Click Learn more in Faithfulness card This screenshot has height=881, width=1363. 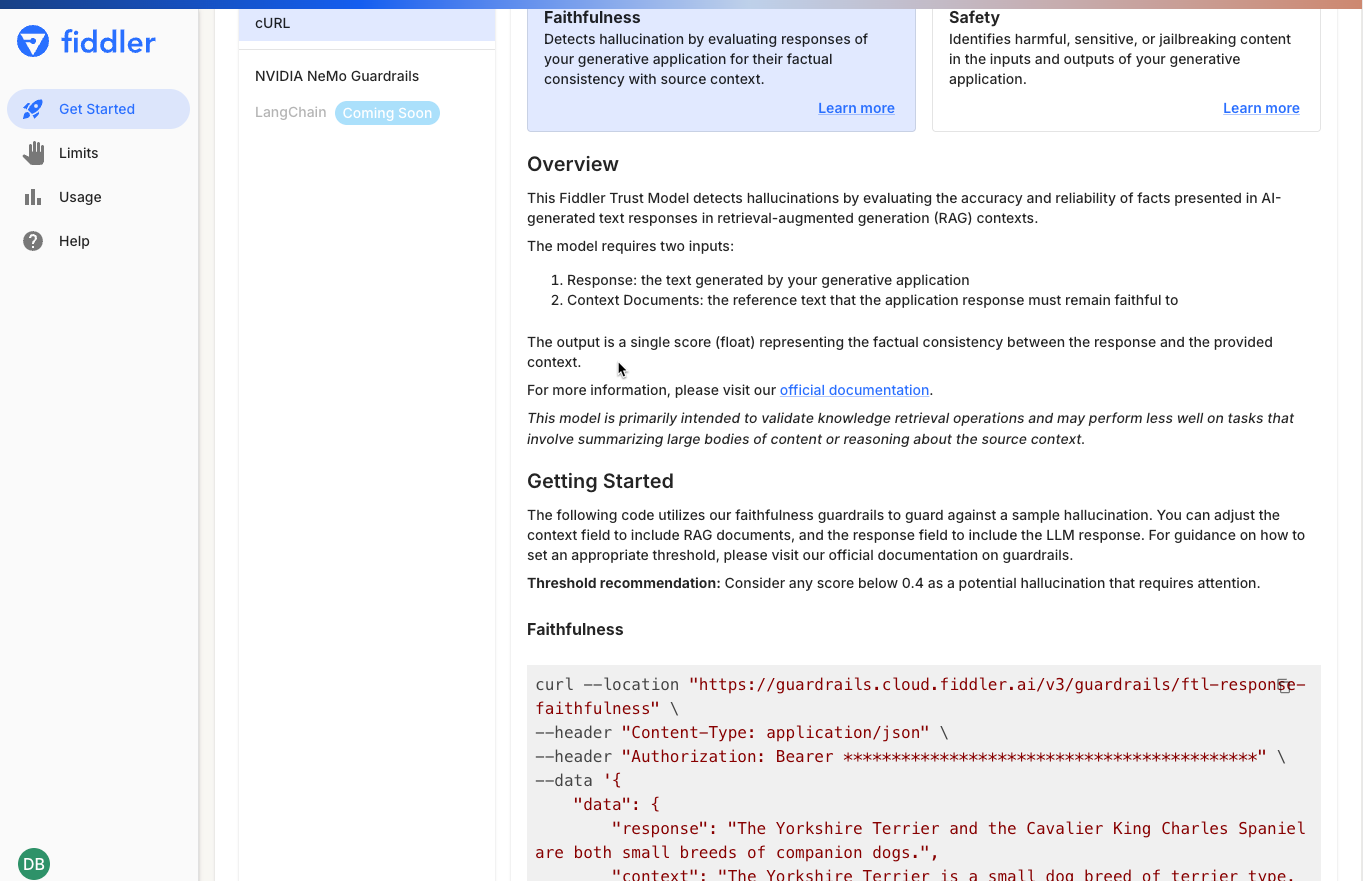(856, 108)
